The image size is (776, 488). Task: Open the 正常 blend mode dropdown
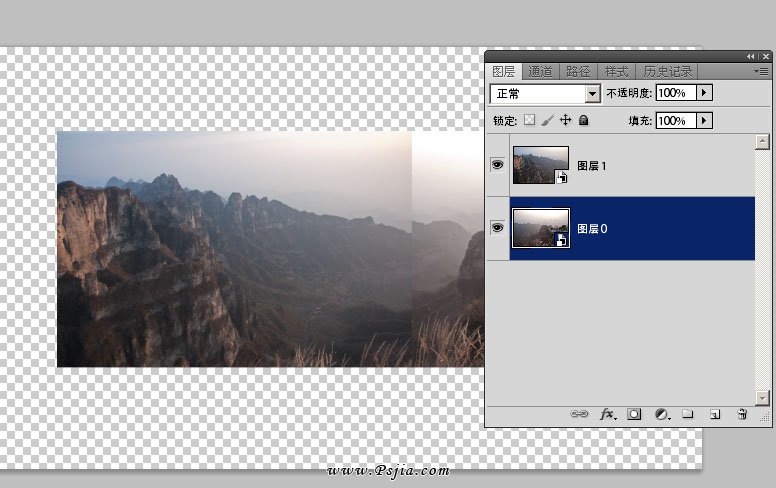[x=546, y=94]
